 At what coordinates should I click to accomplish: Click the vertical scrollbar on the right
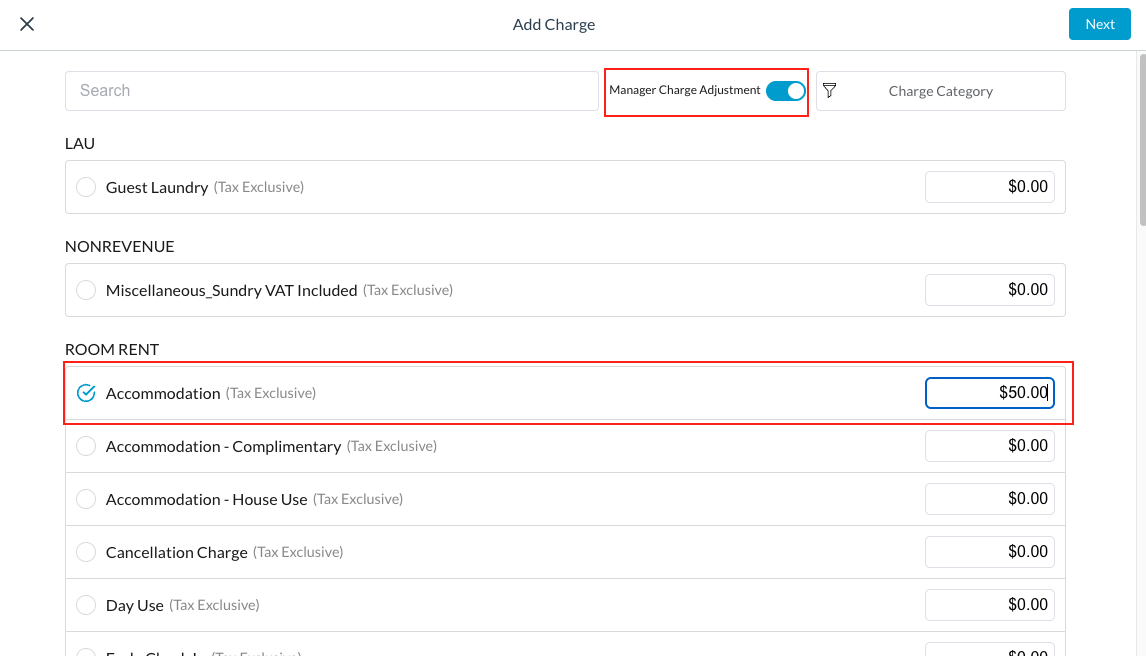click(x=1141, y=140)
